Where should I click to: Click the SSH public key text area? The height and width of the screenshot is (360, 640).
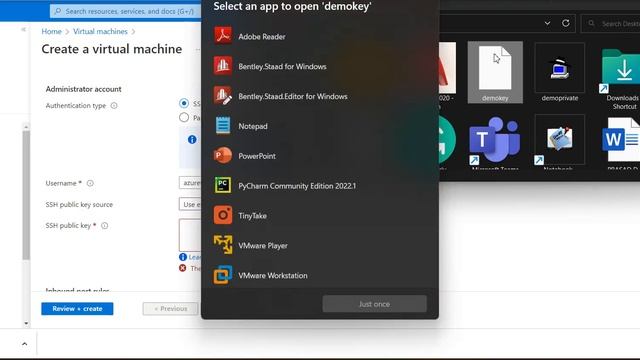tap(190, 235)
